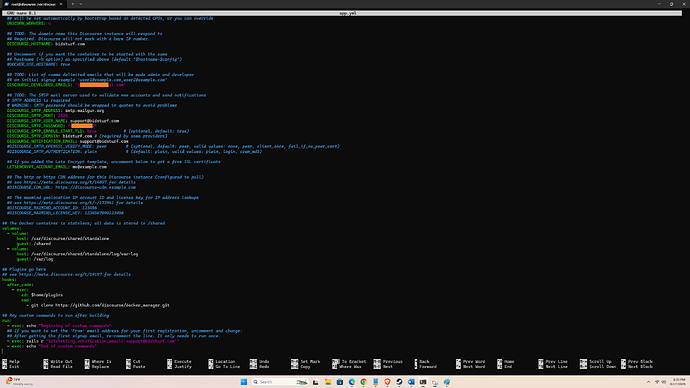Open the volume tray icon
This screenshot has width=690, height=388.
[664, 382]
